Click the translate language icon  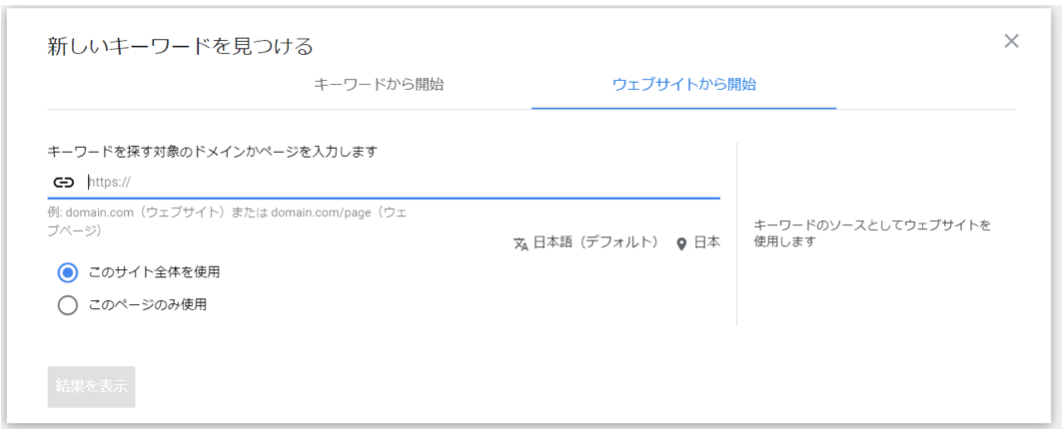pyautogui.click(x=520, y=244)
